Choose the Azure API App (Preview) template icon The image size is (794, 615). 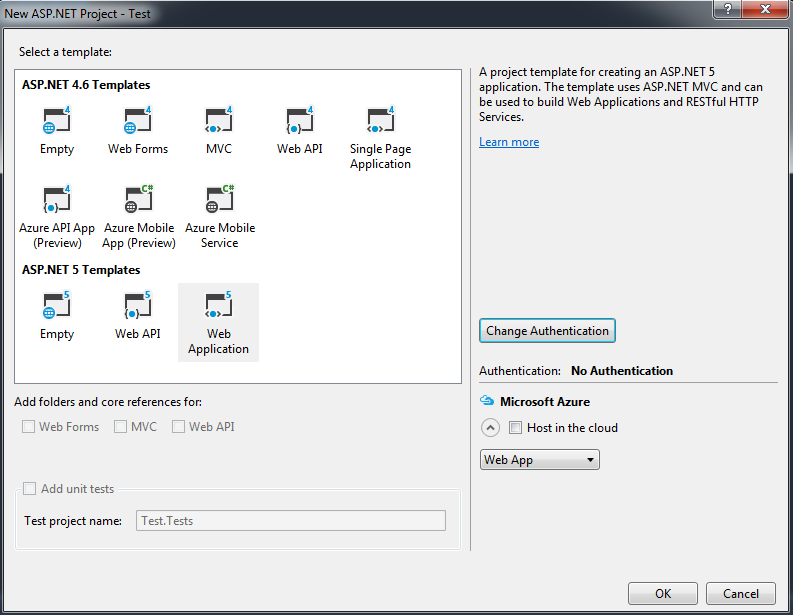[57, 199]
